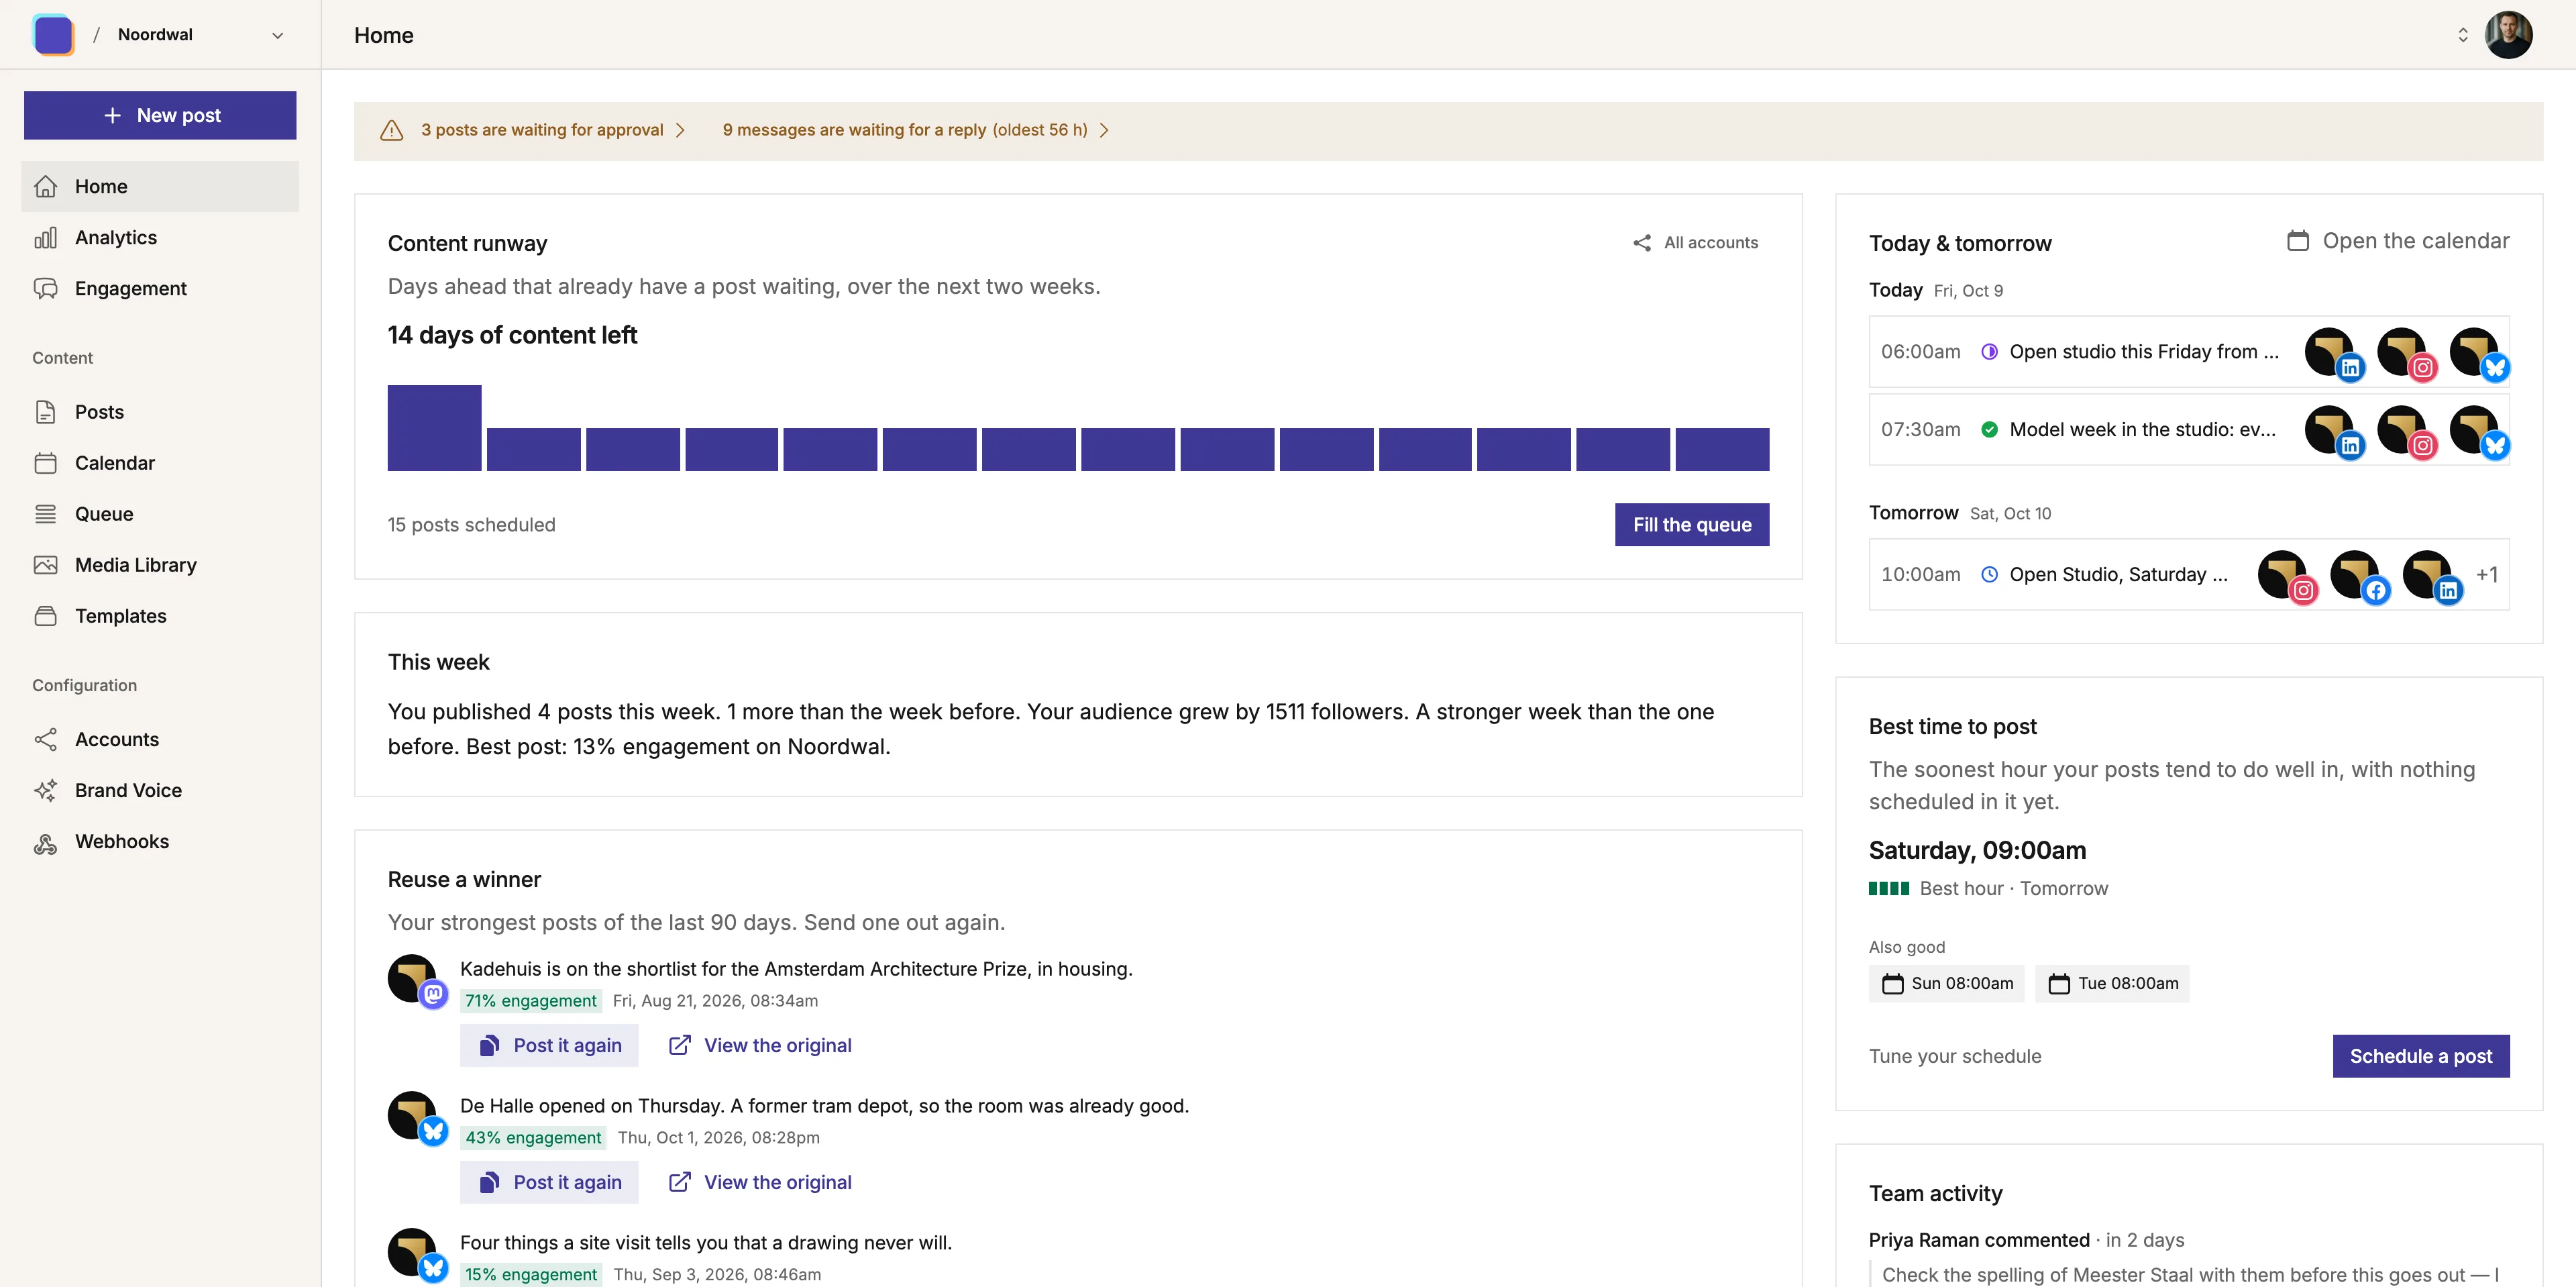View the original De Halle post
Image resolution: width=2576 pixels, height=1287 pixels.
click(760, 1183)
